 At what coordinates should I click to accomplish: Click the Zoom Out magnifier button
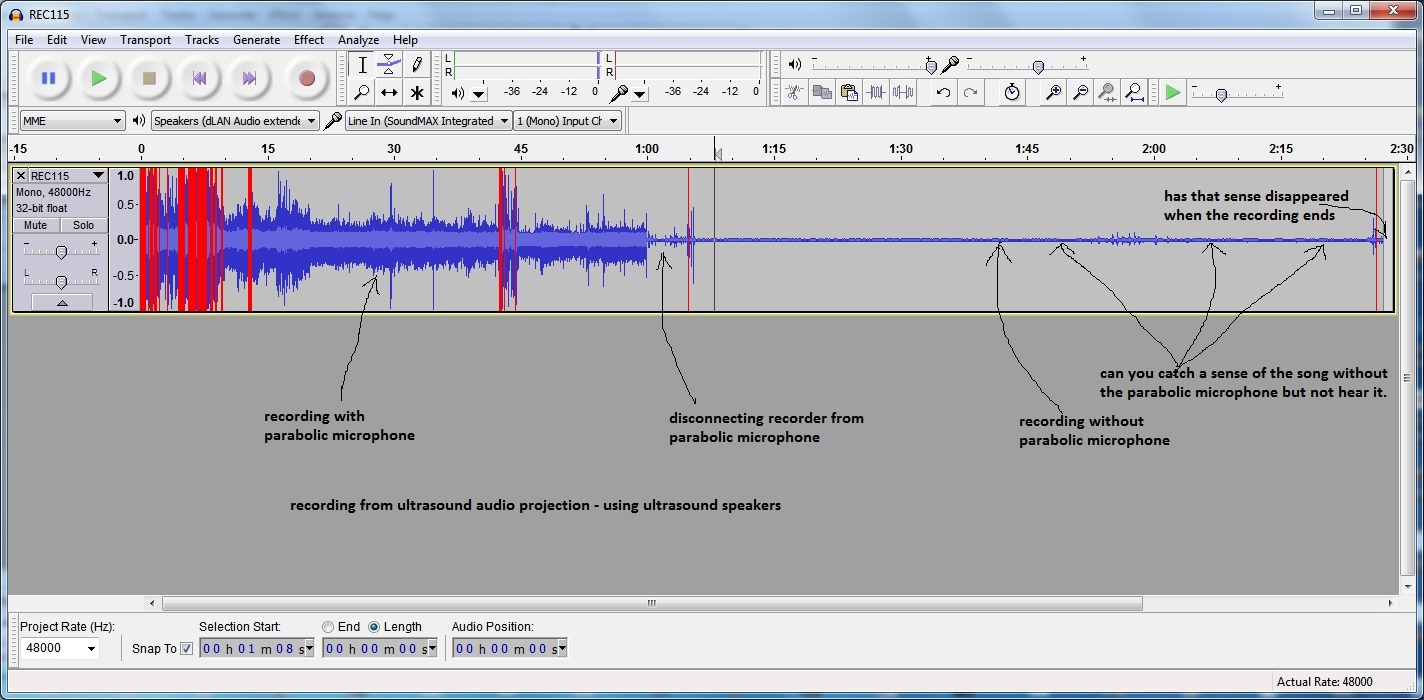[1080, 92]
